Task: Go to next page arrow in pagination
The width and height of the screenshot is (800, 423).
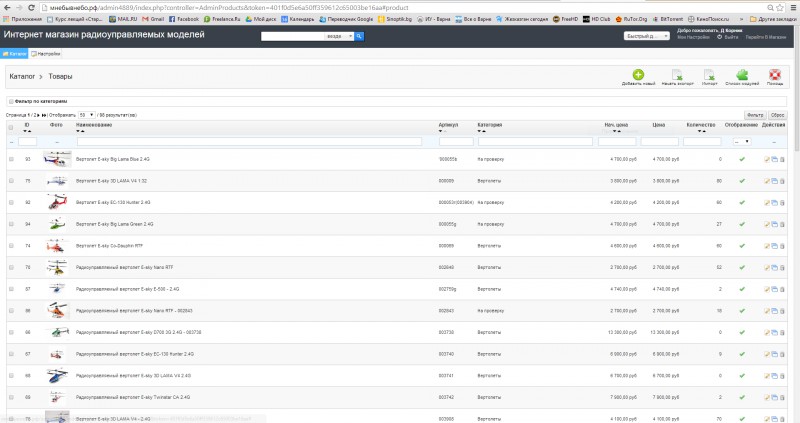Action: pyautogui.click(x=38, y=115)
